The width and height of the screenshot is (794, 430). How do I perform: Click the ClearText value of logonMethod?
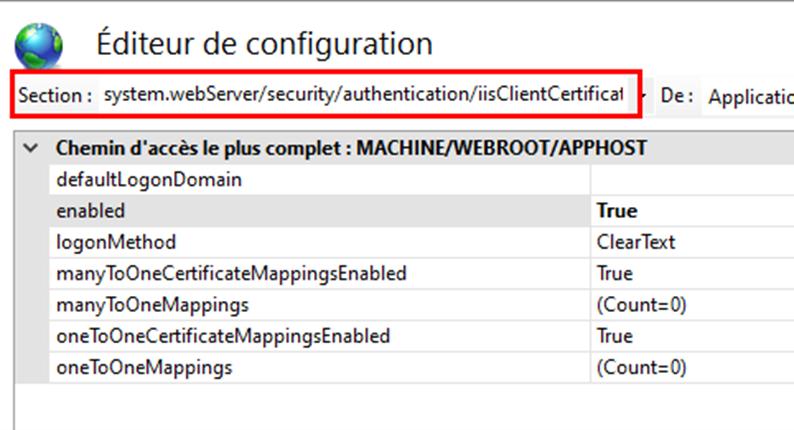[x=636, y=242]
